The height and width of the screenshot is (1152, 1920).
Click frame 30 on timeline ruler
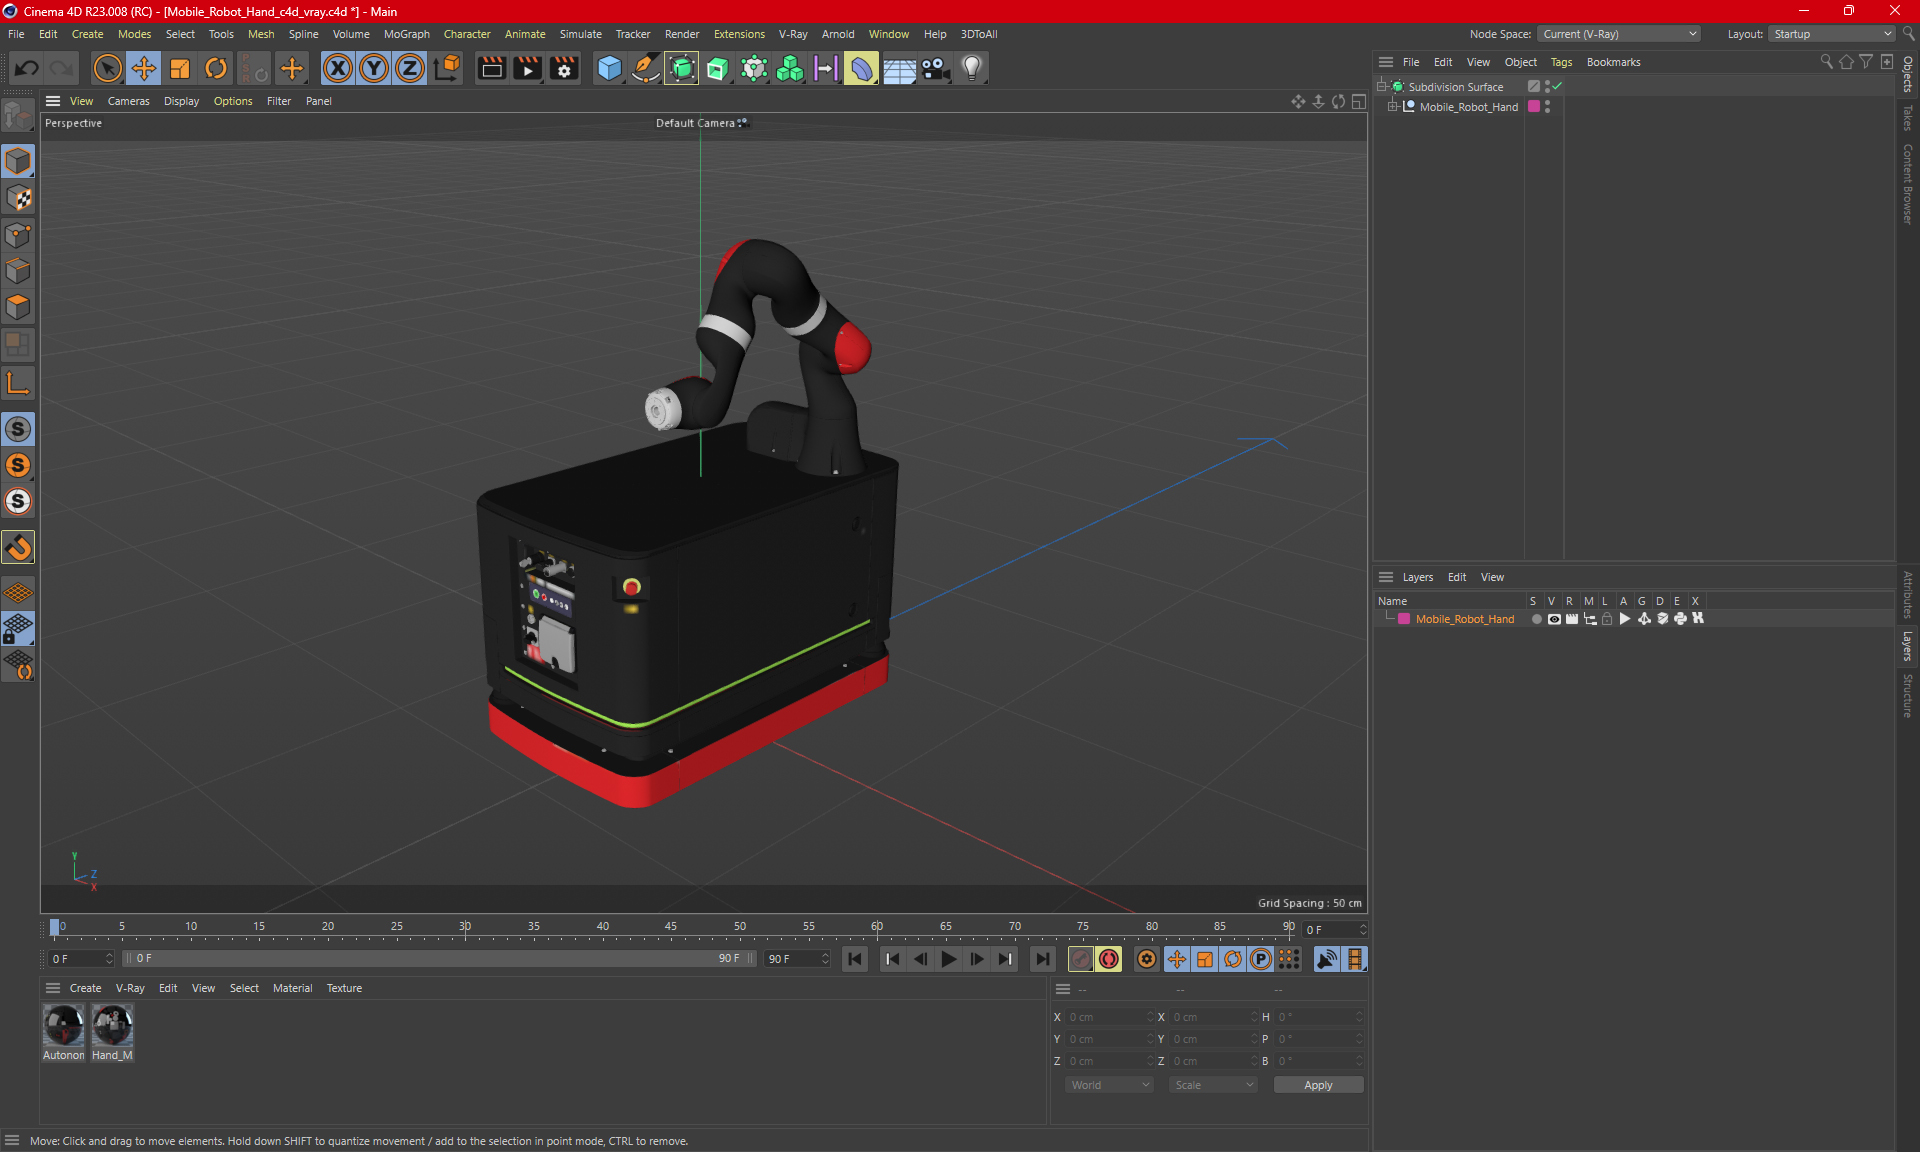pyautogui.click(x=465, y=927)
